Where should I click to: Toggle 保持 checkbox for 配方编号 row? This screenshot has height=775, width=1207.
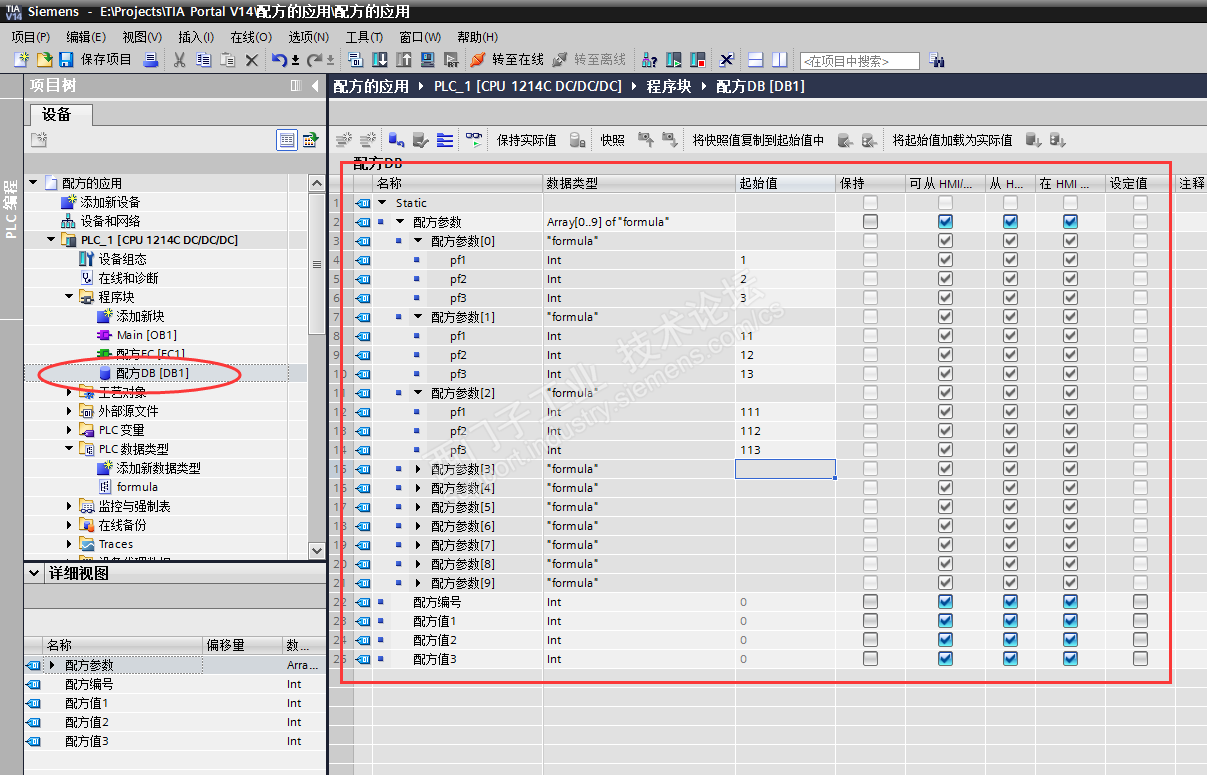[x=870, y=602]
